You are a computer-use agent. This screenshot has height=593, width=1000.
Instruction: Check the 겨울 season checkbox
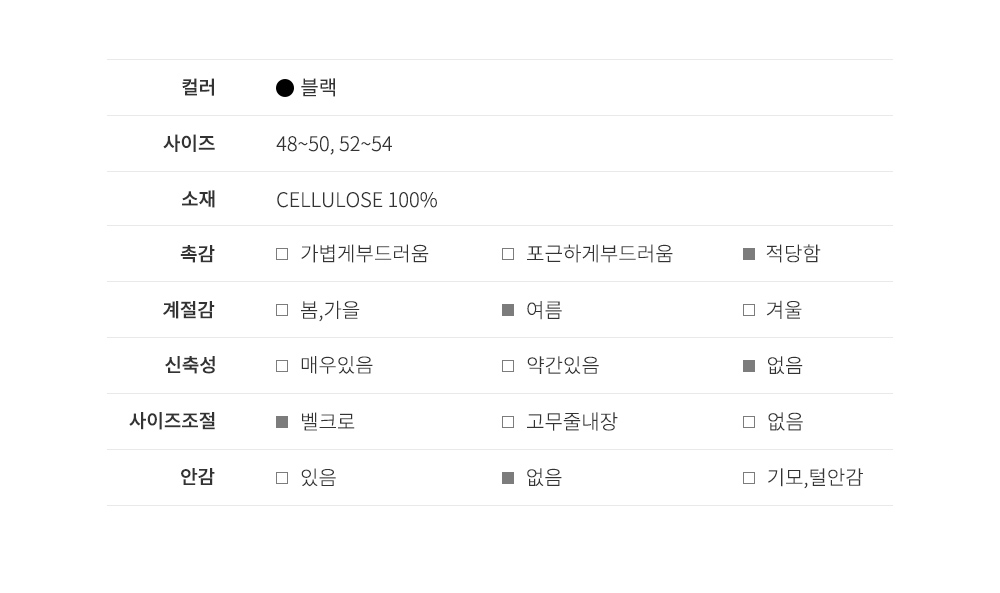pyautogui.click(x=749, y=310)
